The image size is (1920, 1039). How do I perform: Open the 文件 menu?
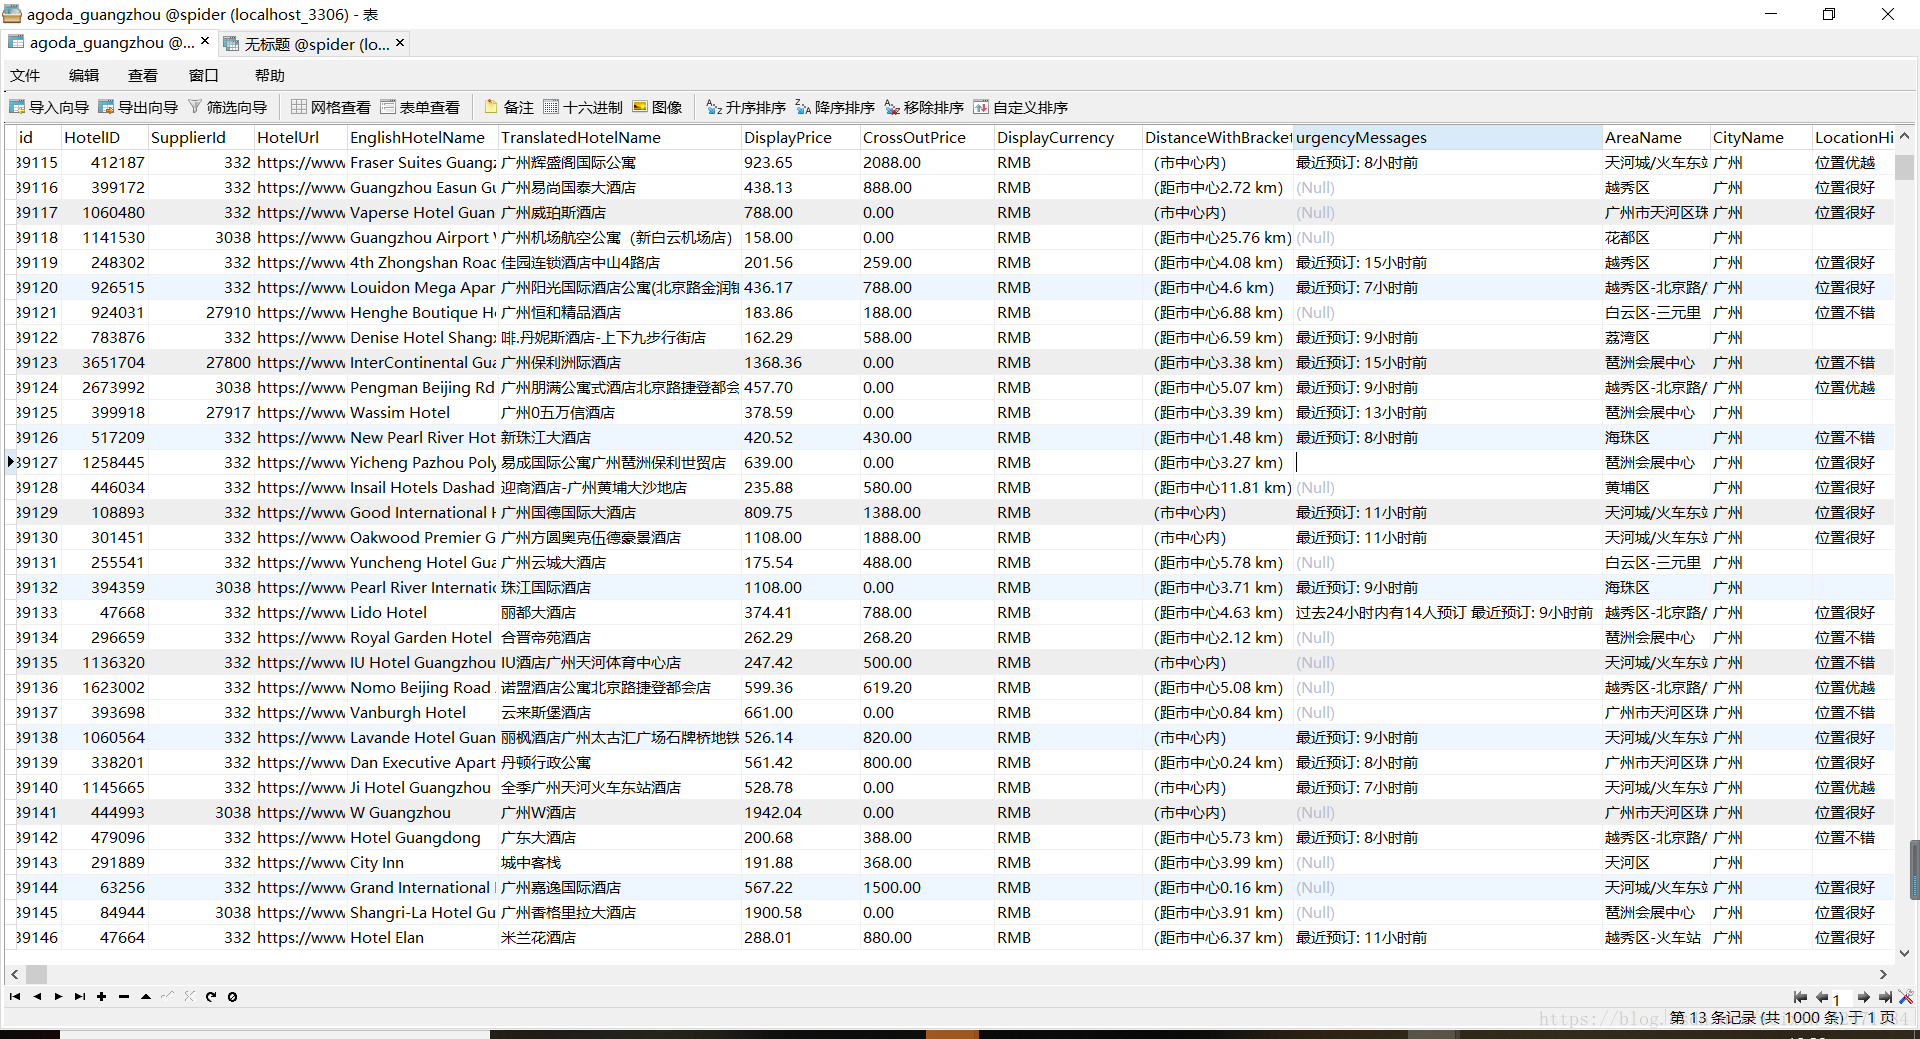click(x=25, y=75)
